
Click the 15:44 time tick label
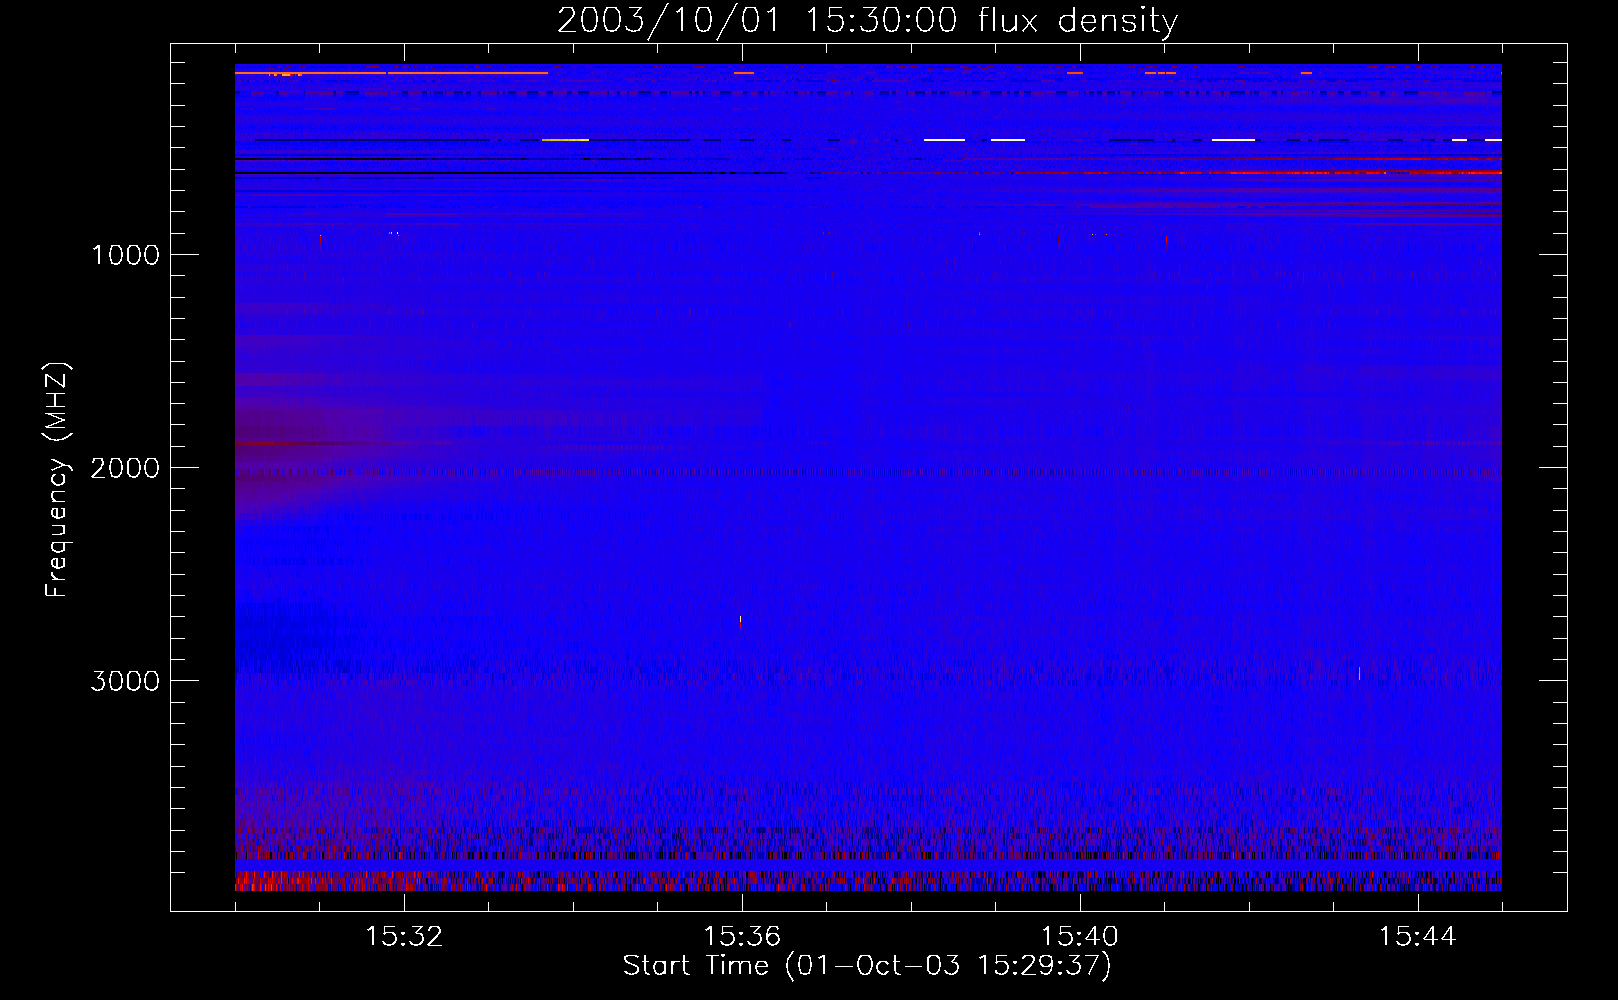[x=1417, y=937]
